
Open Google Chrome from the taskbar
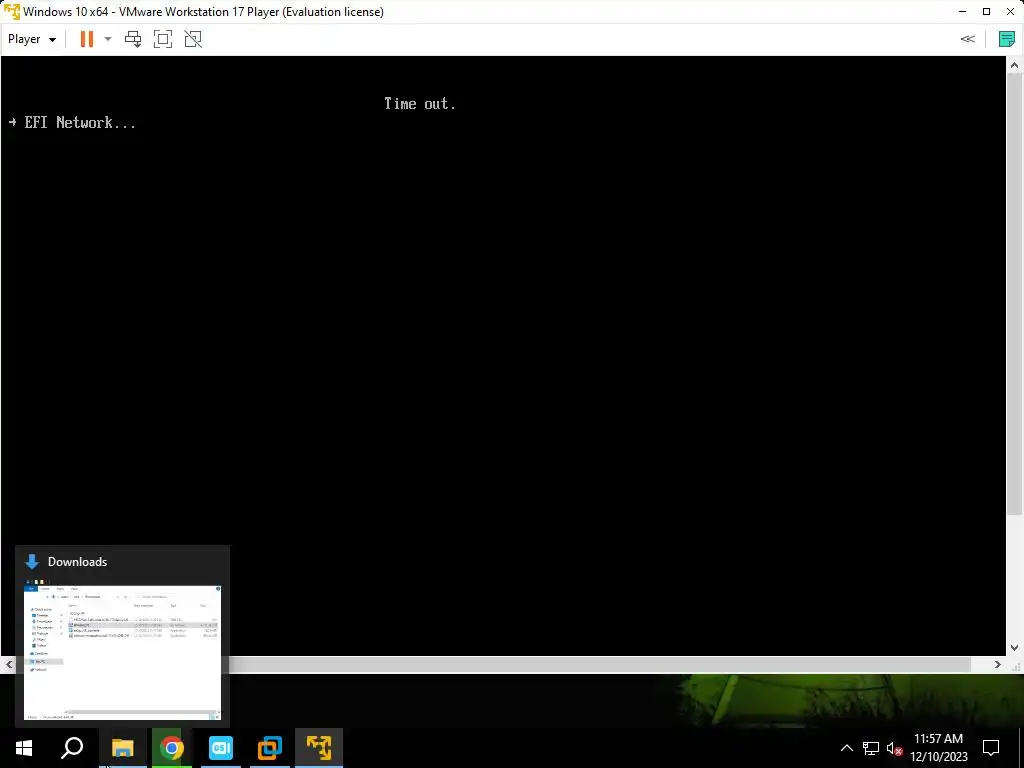pyautogui.click(x=172, y=748)
